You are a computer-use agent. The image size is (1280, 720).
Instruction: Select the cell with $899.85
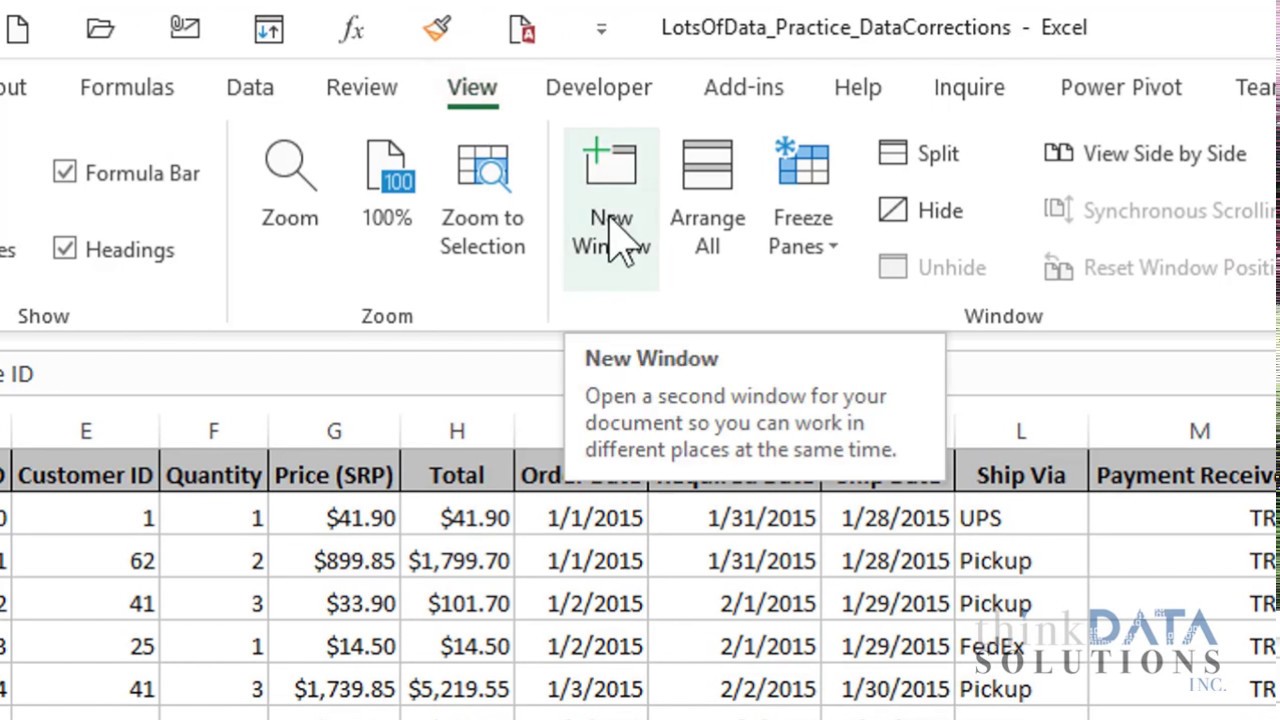[x=334, y=561]
